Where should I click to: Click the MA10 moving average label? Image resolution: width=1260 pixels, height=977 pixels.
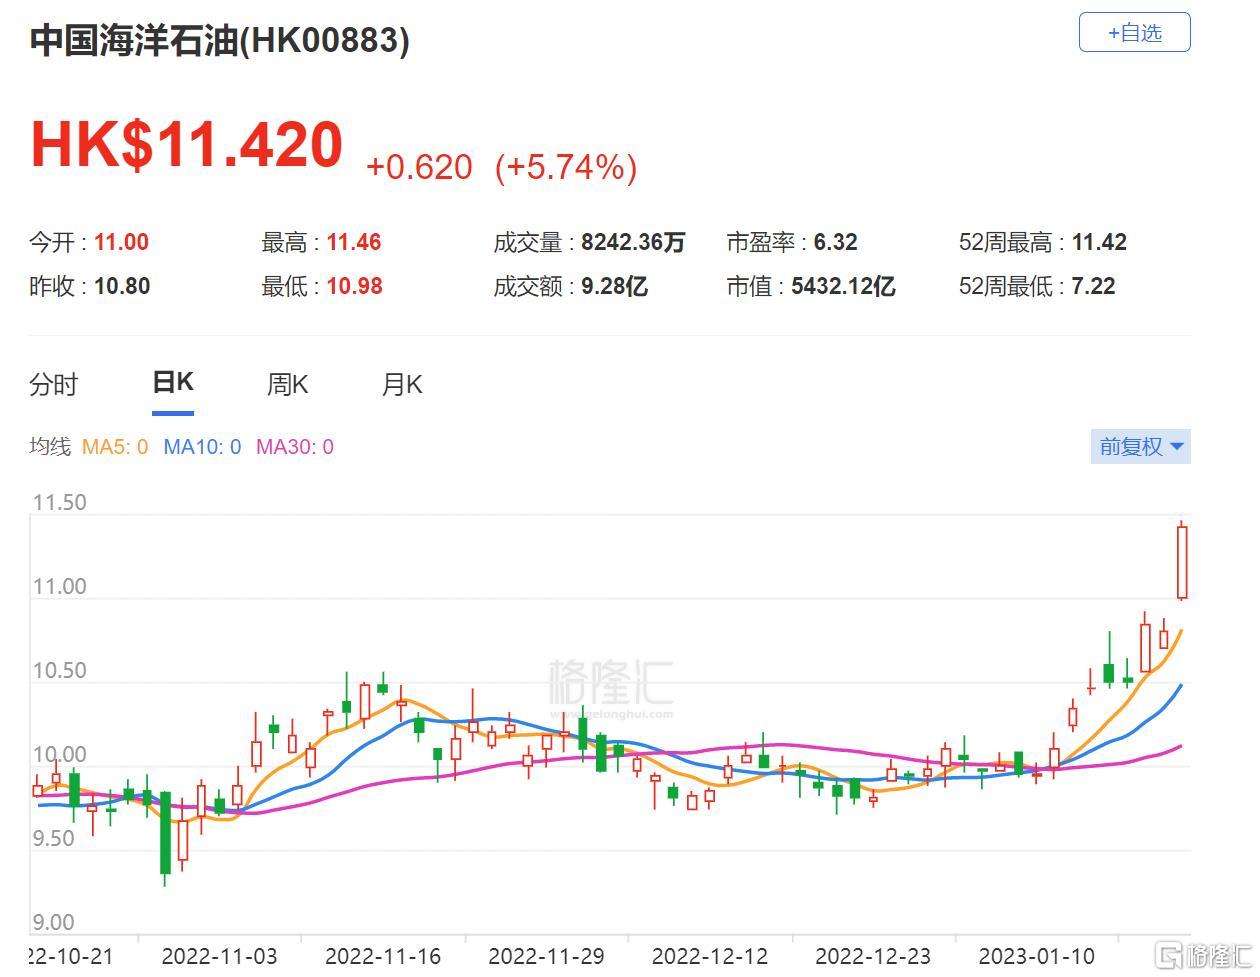point(202,447)
